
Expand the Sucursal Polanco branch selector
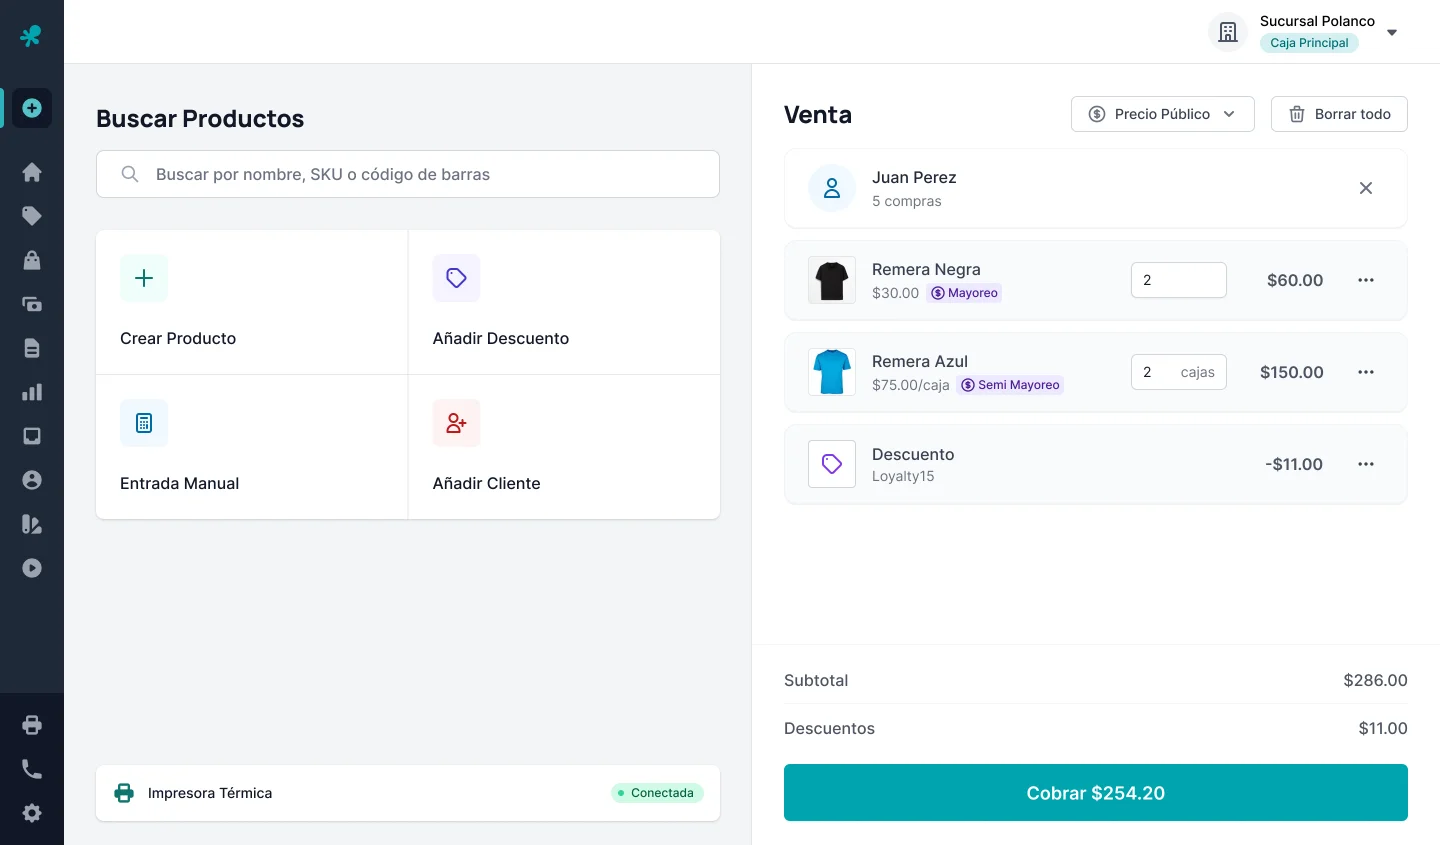(1304, 32)
